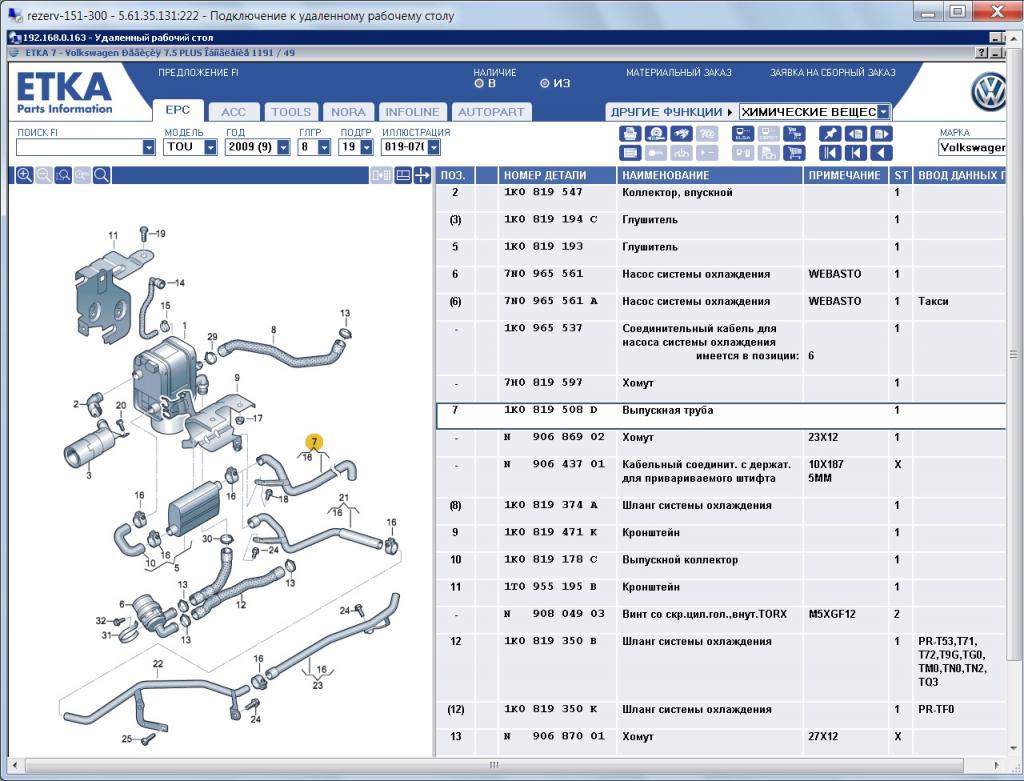Click 'Соединительный кабель для' part name
Image resolution: width=1024 pixels, height=781 pixels.
[699, 328]
